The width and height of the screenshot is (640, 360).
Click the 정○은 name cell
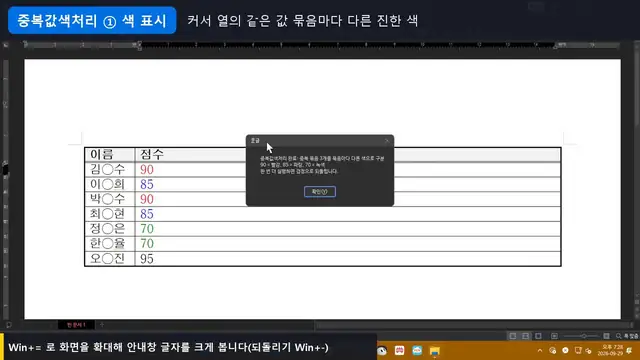[110, 229]
